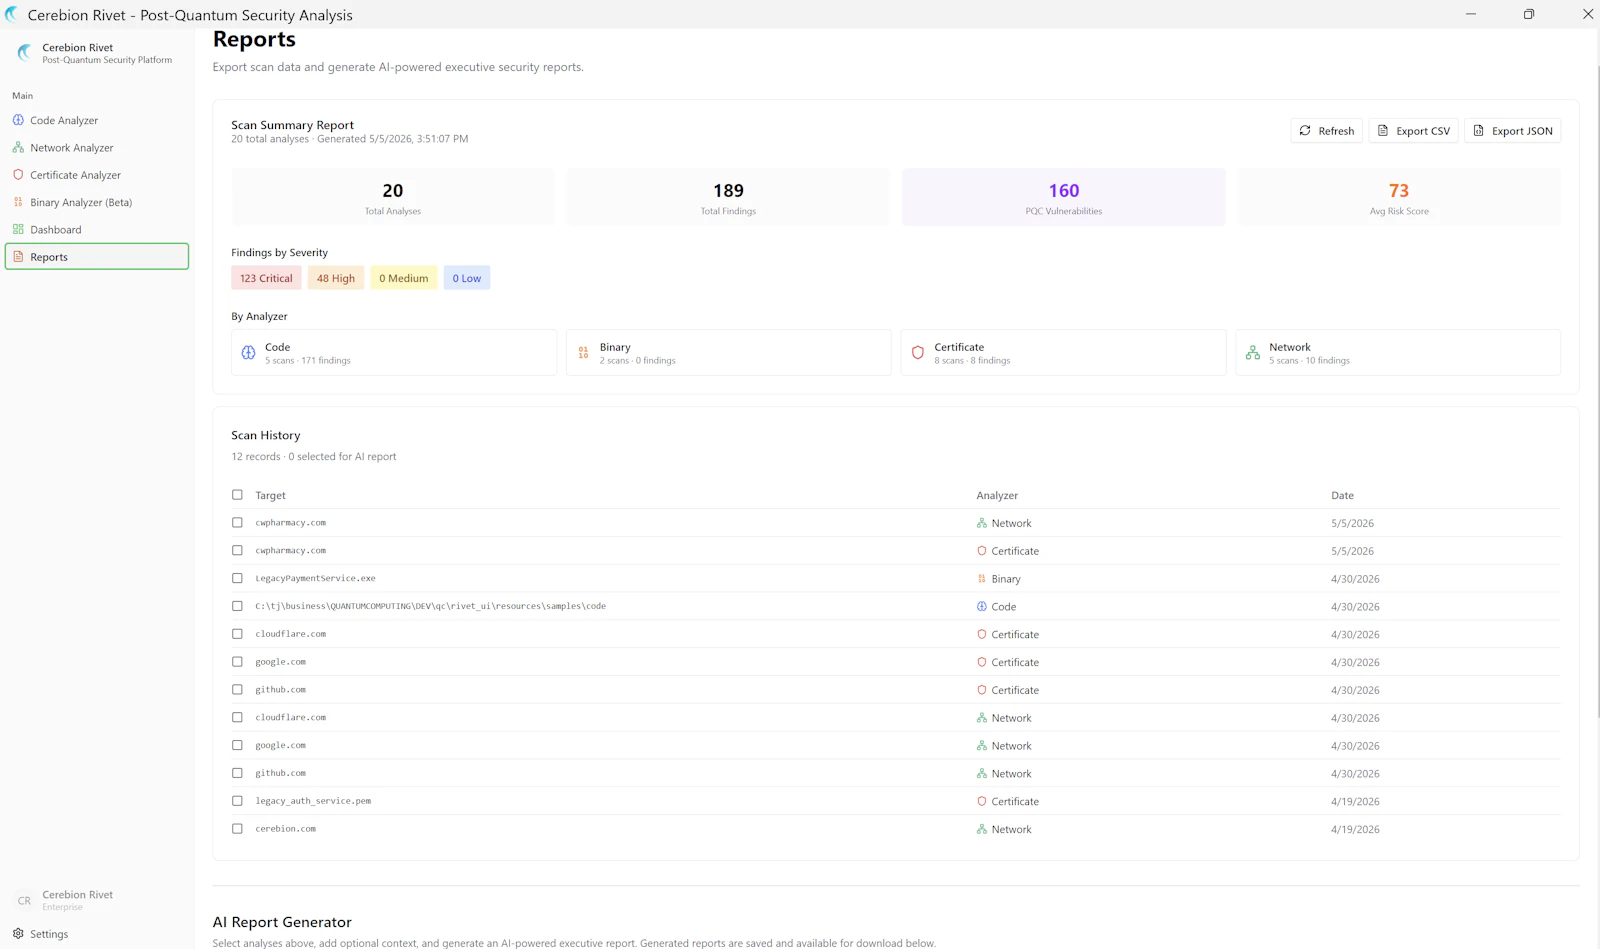Check the google.com Network scan row
1600x949 pixels.
[x=237, y=745]
